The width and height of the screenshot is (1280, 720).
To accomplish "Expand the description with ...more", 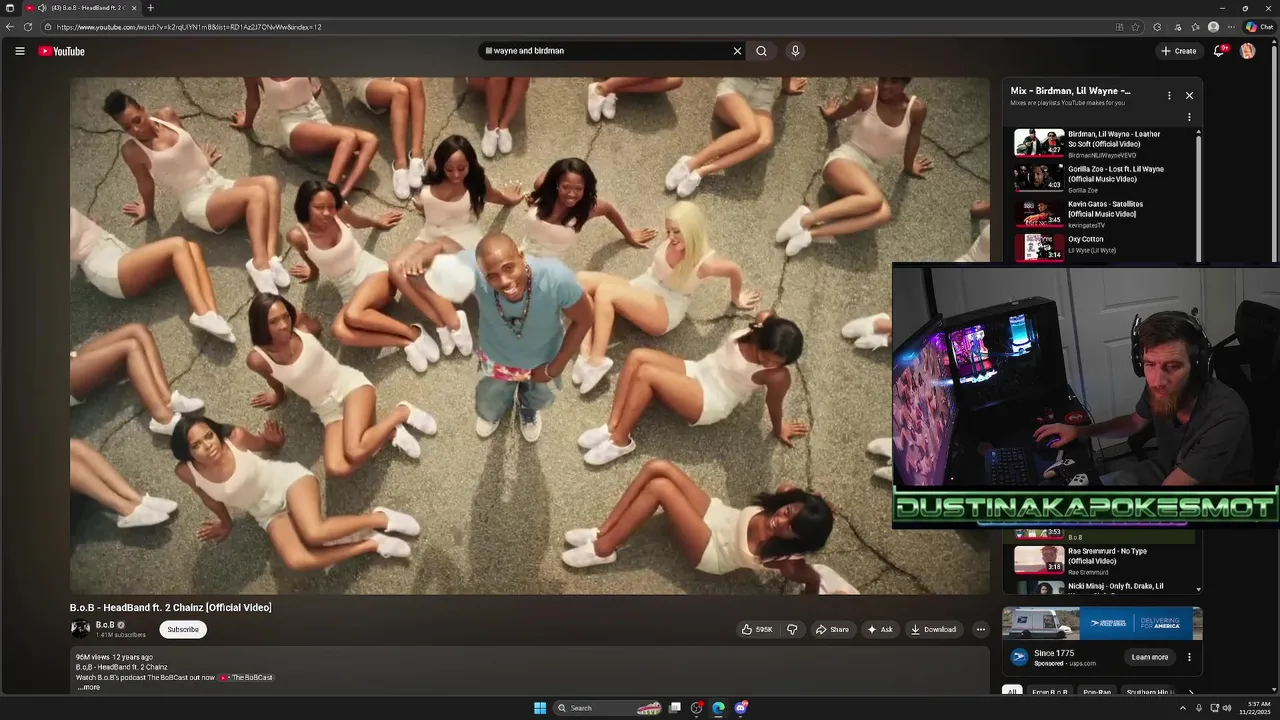I will pos(89,687).
